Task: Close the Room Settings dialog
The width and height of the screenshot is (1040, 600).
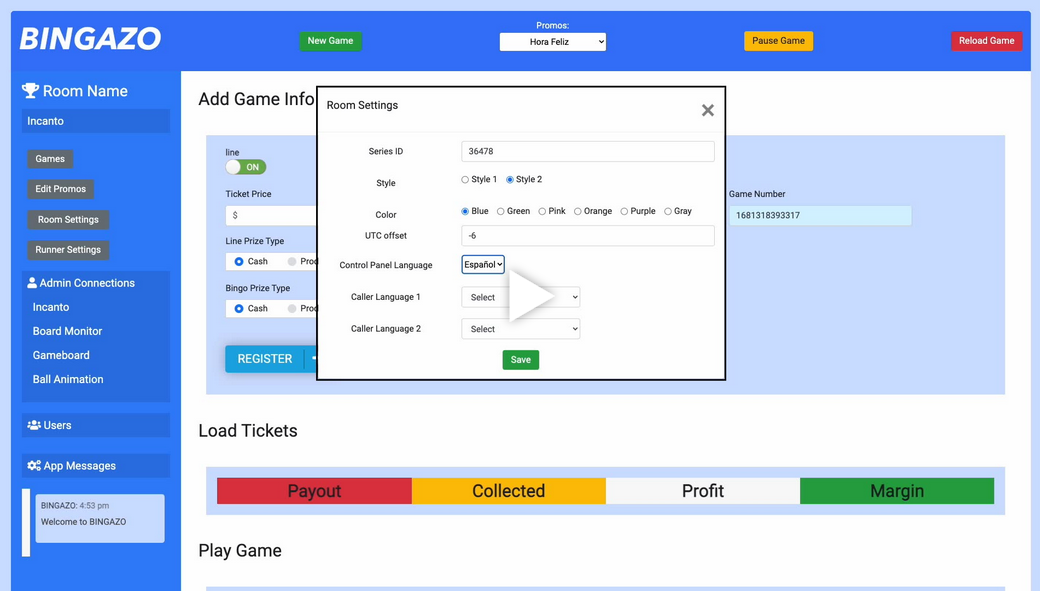Action: [x=707, y=110]
